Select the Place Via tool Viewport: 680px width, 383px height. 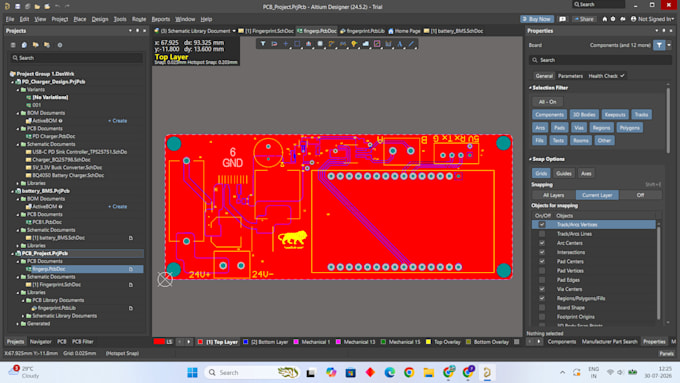354,43
